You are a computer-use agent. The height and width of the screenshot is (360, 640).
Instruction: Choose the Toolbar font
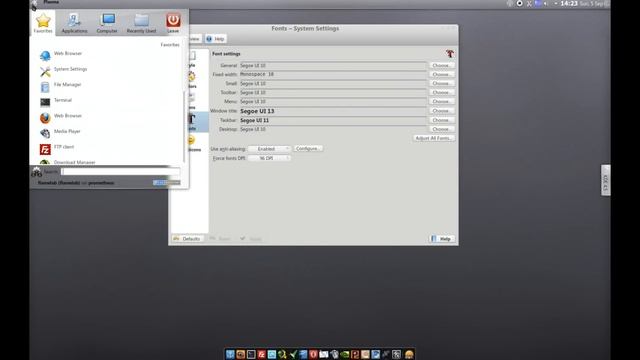441,92
